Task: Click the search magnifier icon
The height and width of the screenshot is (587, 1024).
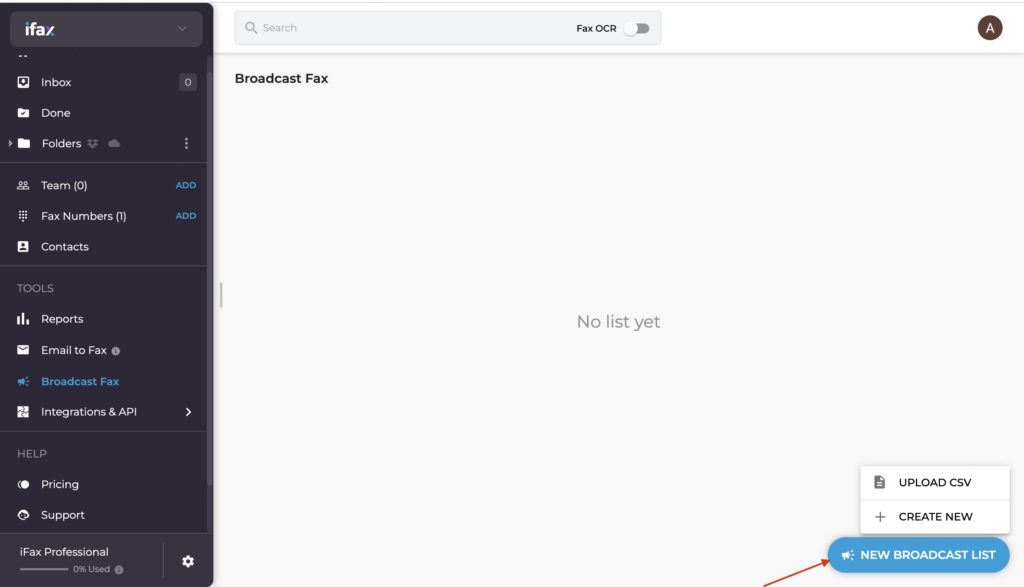Action: (x=251, y=27)
